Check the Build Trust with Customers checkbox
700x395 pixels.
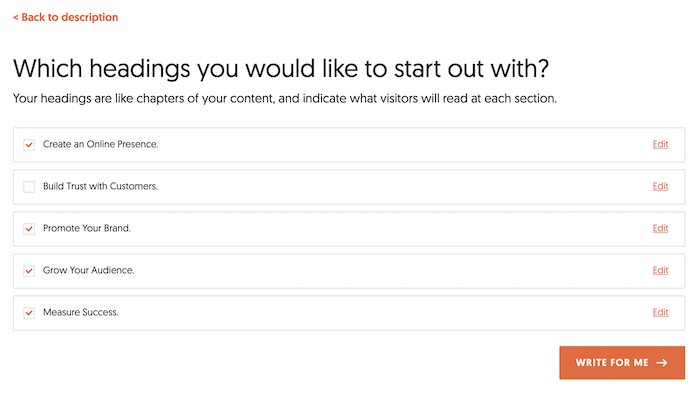pos(29,187)
